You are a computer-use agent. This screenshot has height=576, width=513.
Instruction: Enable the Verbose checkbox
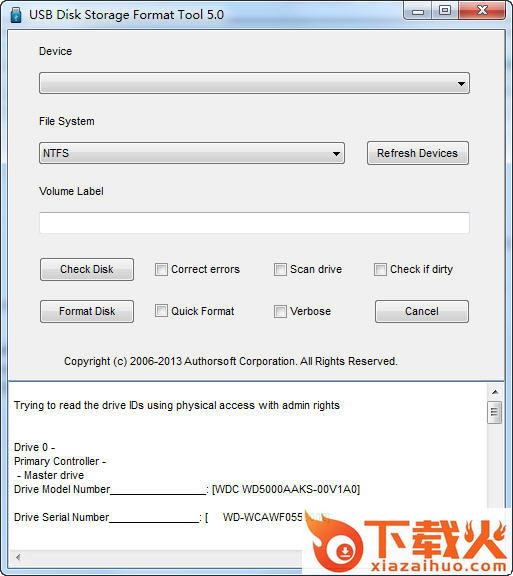pos(280,312)
